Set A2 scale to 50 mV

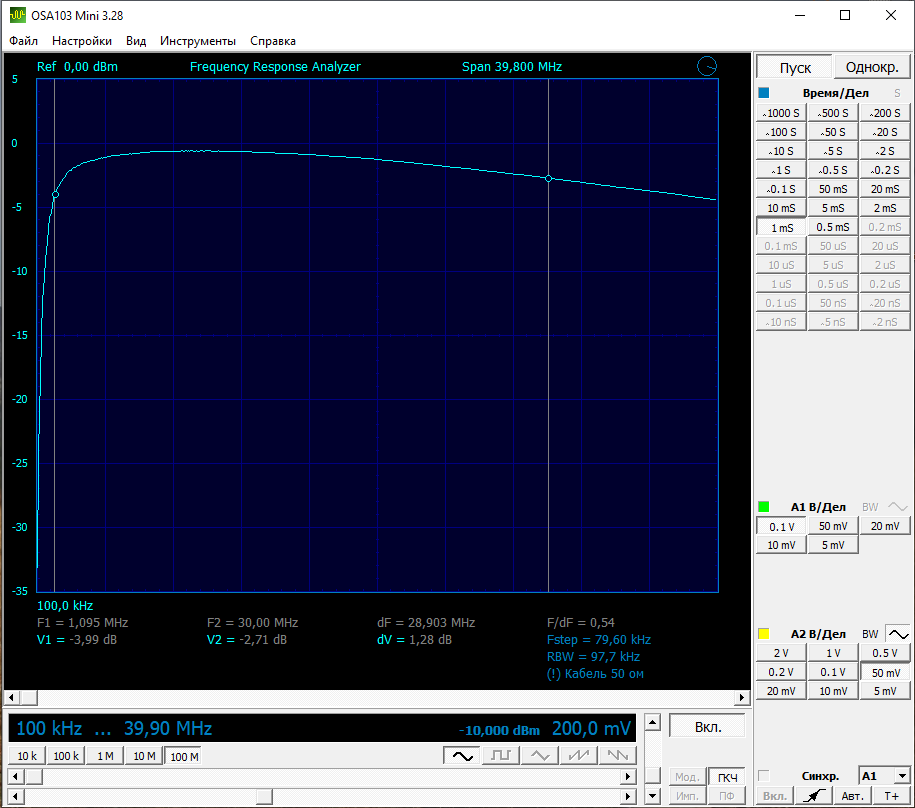pos(885,673)
